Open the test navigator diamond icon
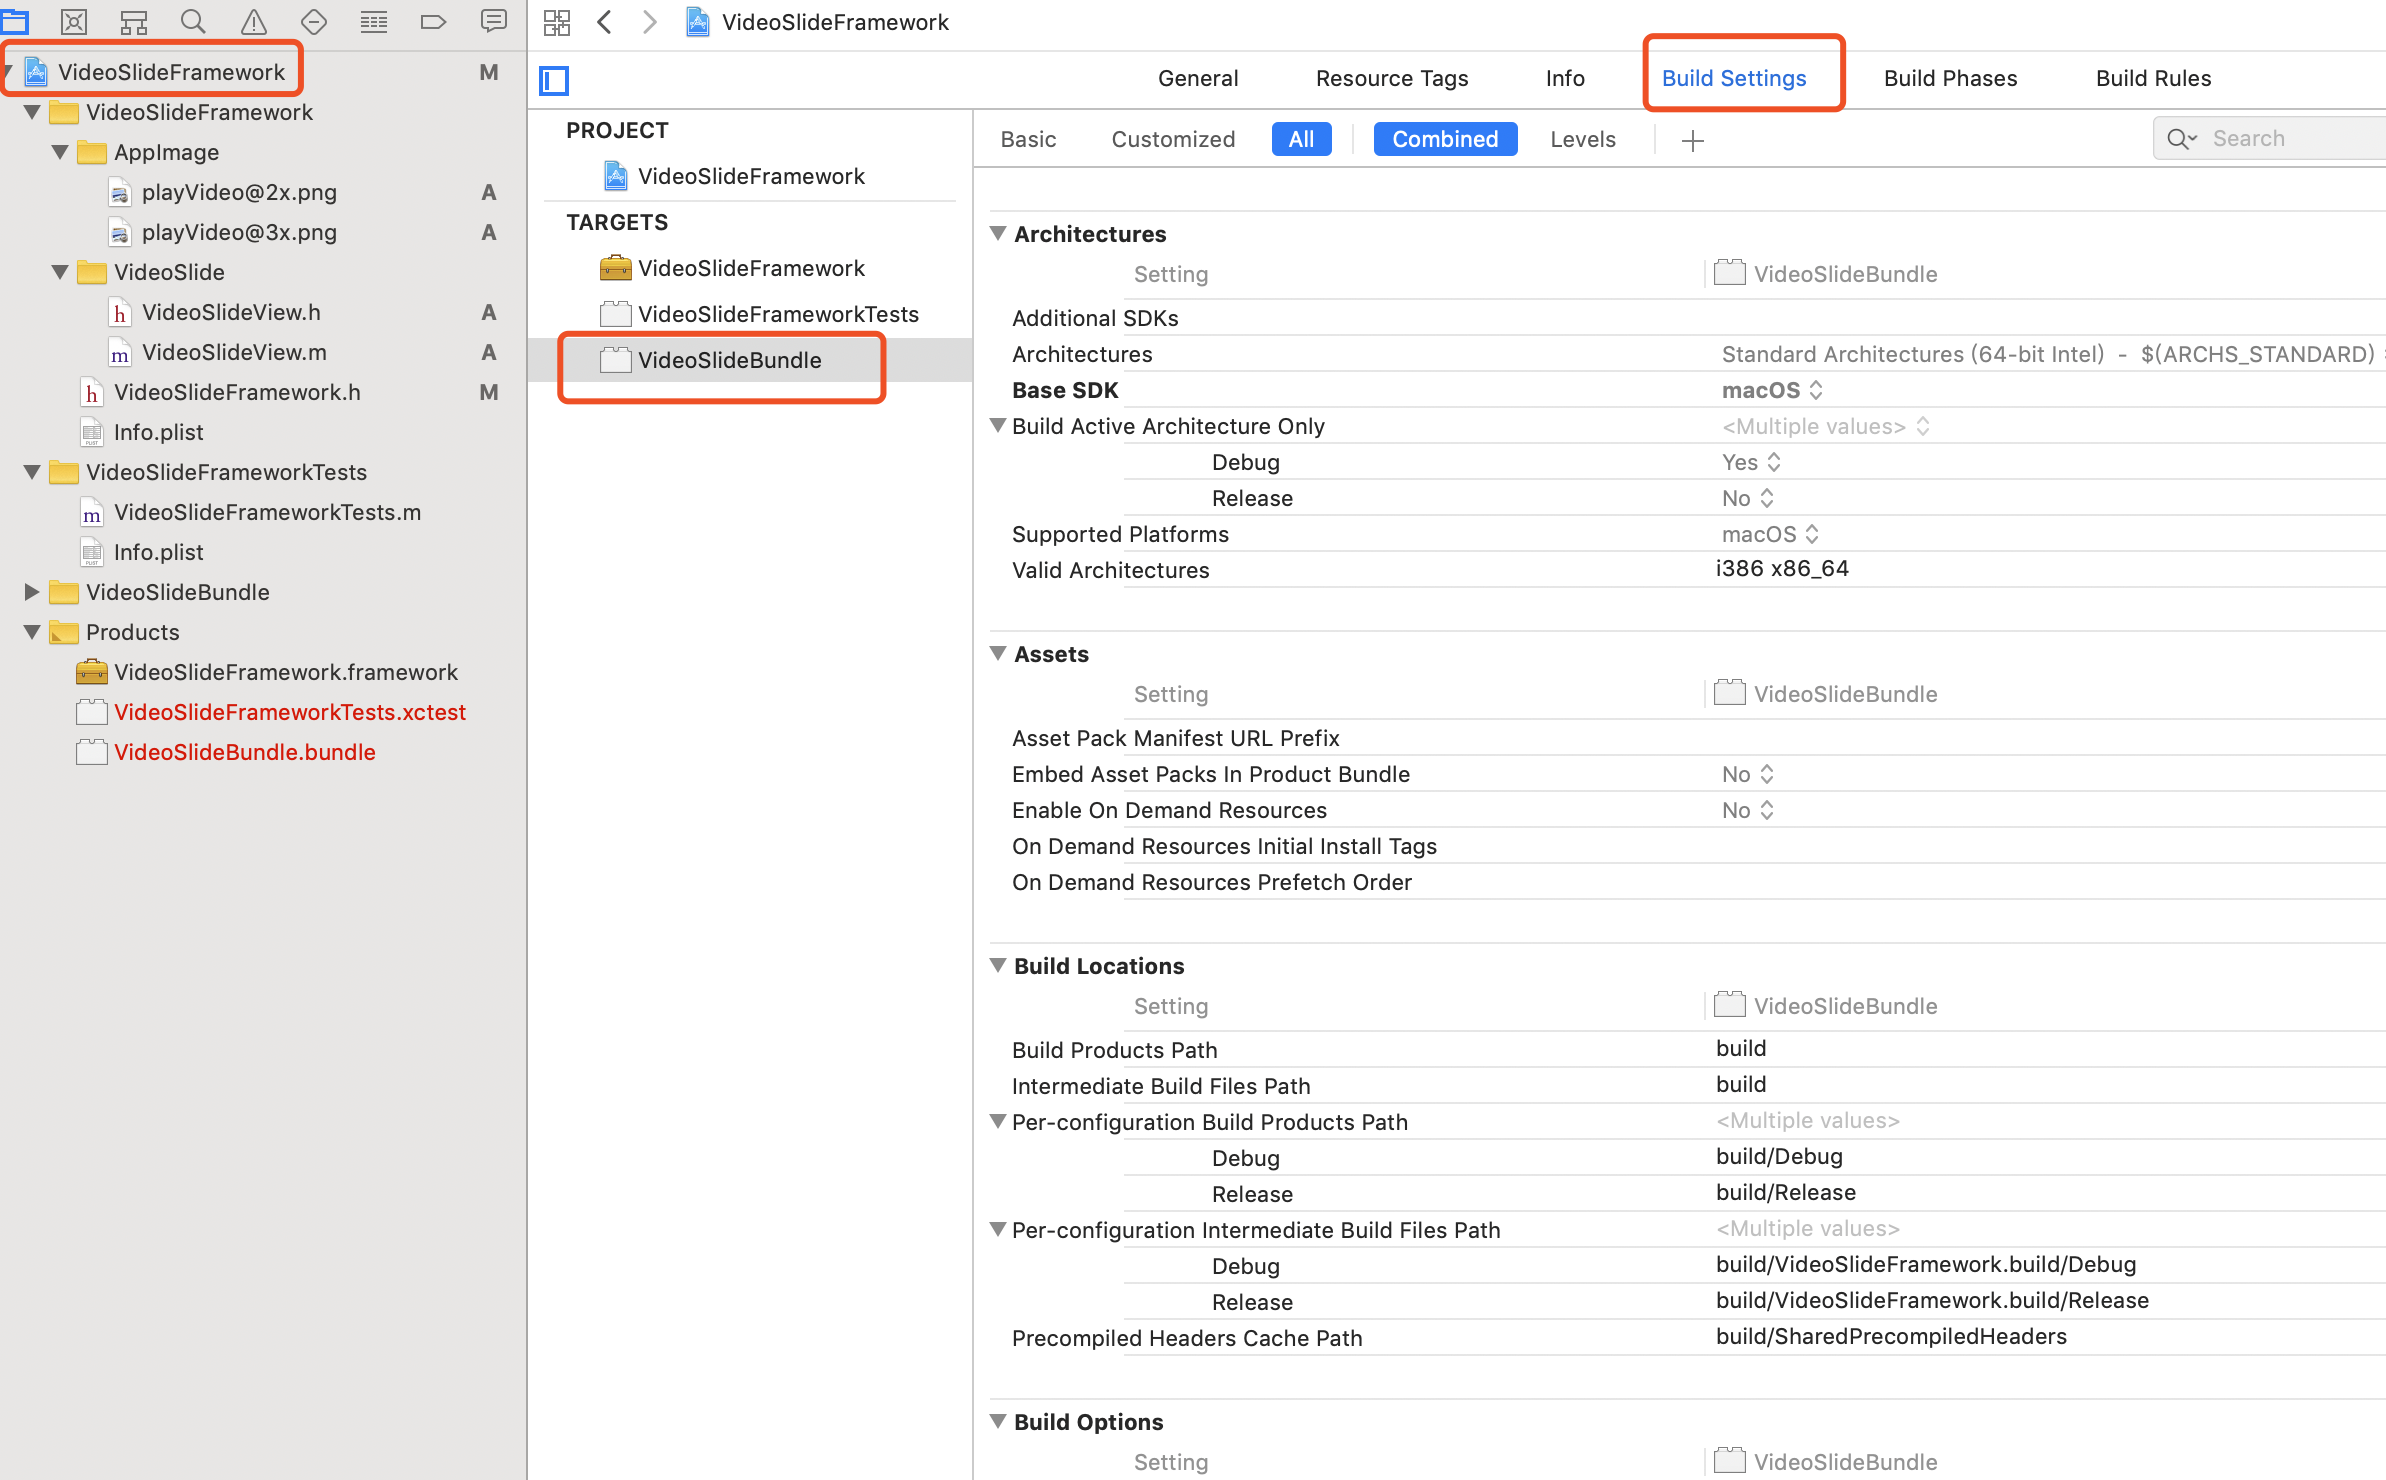This screenshot has width=2386, height=1480. (x=314, y=21)
